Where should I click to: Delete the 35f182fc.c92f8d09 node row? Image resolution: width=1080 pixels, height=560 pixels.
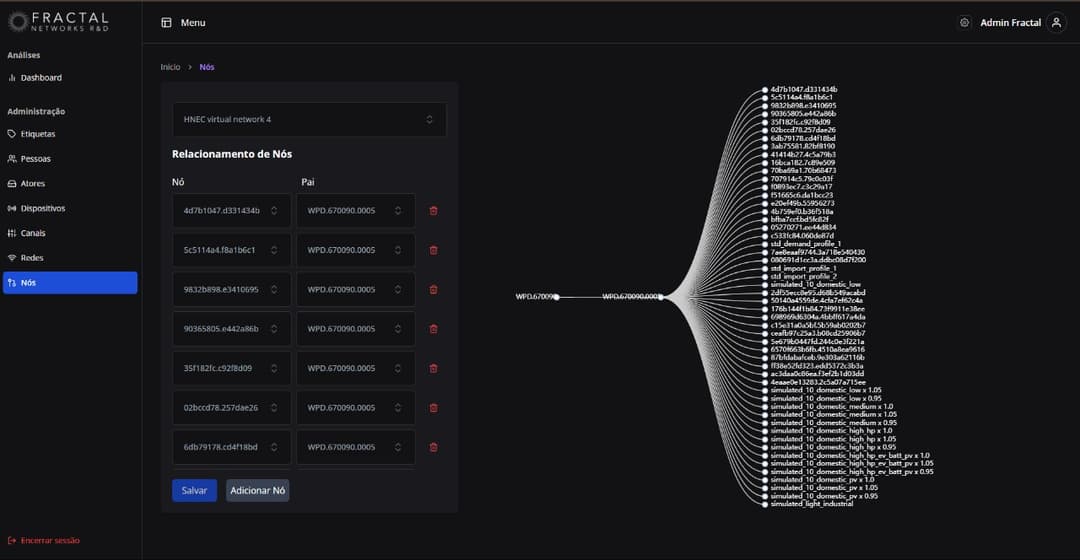click(x=433, y=368)
